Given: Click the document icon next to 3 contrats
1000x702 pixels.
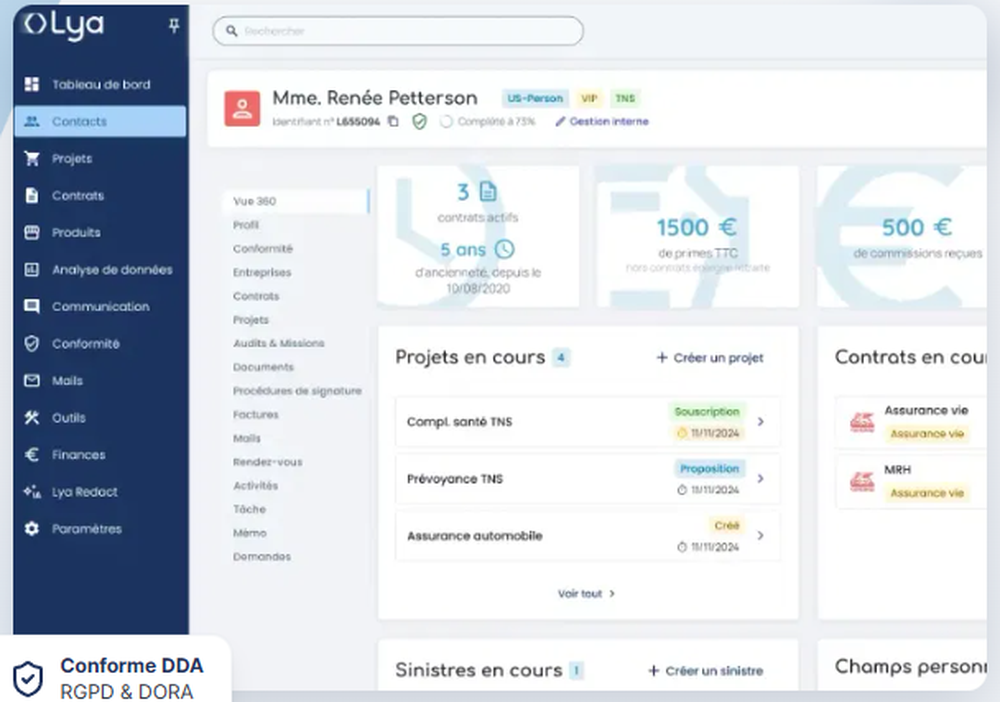Looking at the screenshot, I should 488,191.
